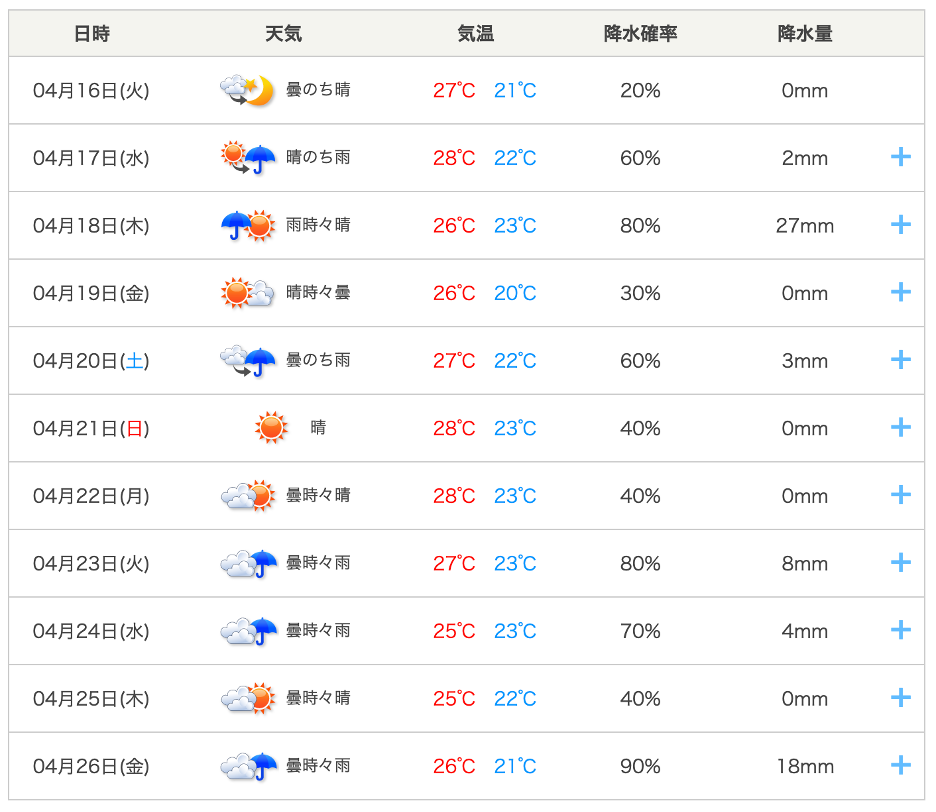Click the sunny icon for 04月21日

271,428
